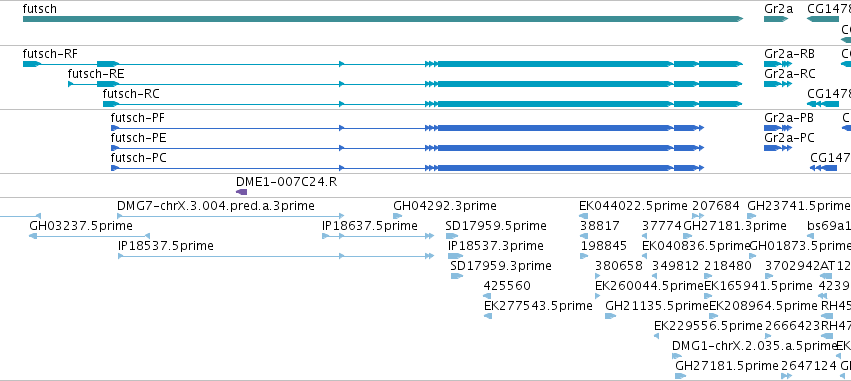Select the futsch gene bar

[383, 19]
